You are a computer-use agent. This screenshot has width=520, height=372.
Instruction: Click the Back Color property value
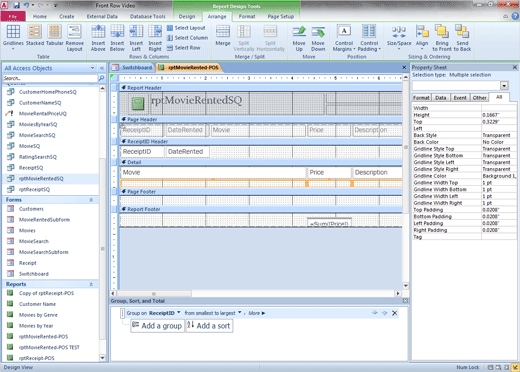(499, 142)
